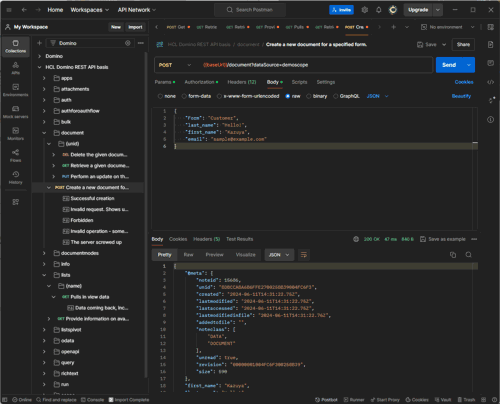500x404 pixels.
Task: Open Trash in status bar
Action: [x=466, y=400]
